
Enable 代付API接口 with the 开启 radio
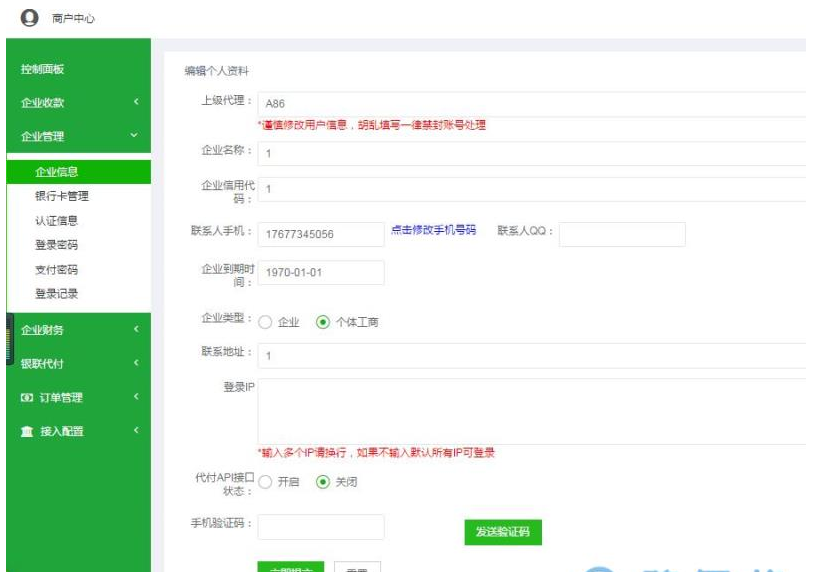point(266,482)
